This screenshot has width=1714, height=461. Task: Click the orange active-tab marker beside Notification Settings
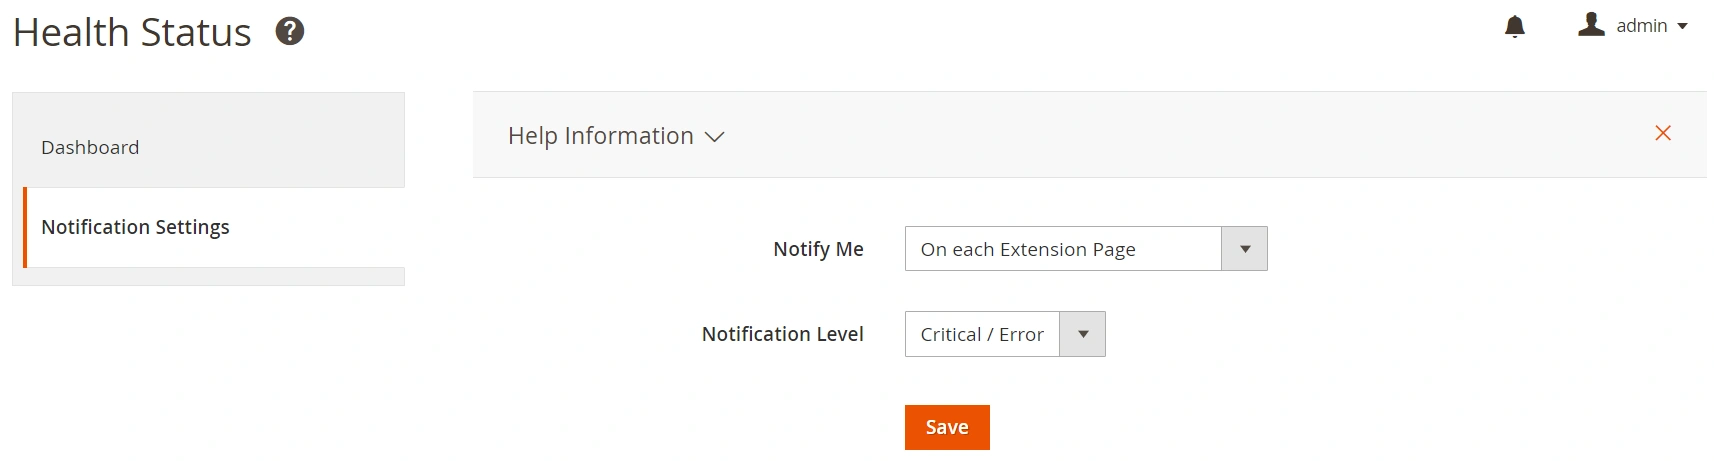25,227
